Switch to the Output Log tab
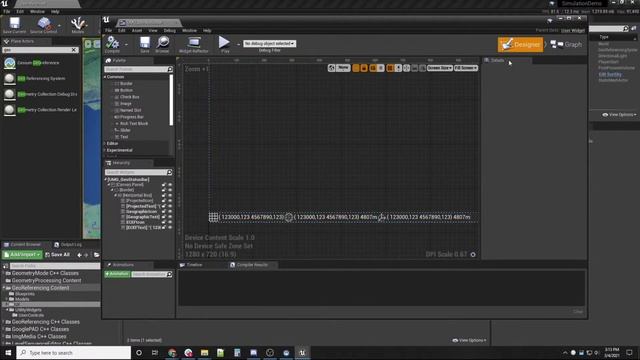The image size is (640, 360). tap(68, 244)
